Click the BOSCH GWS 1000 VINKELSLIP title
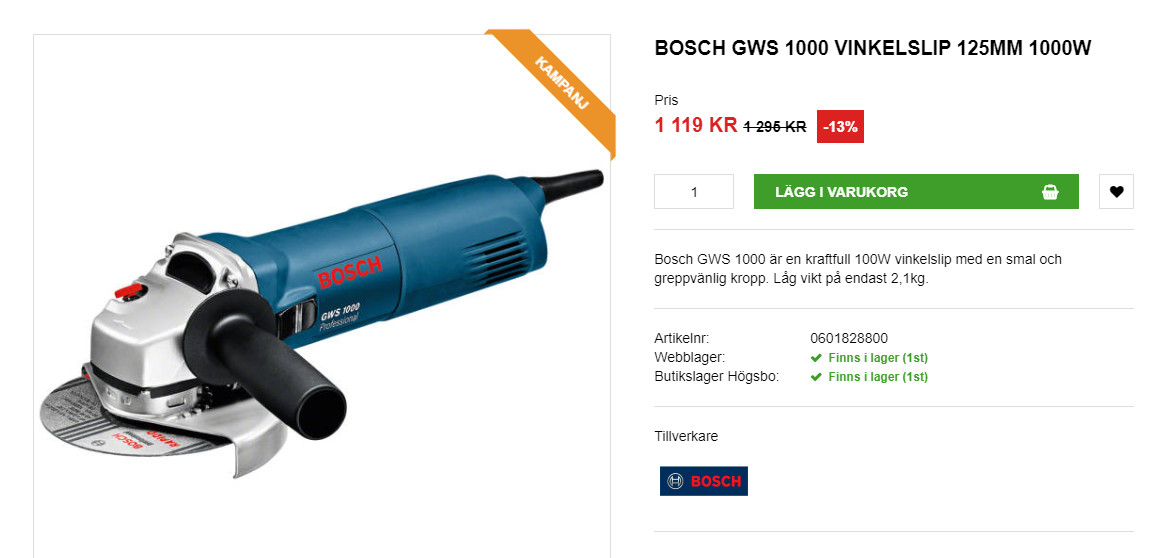 point(873,48)
